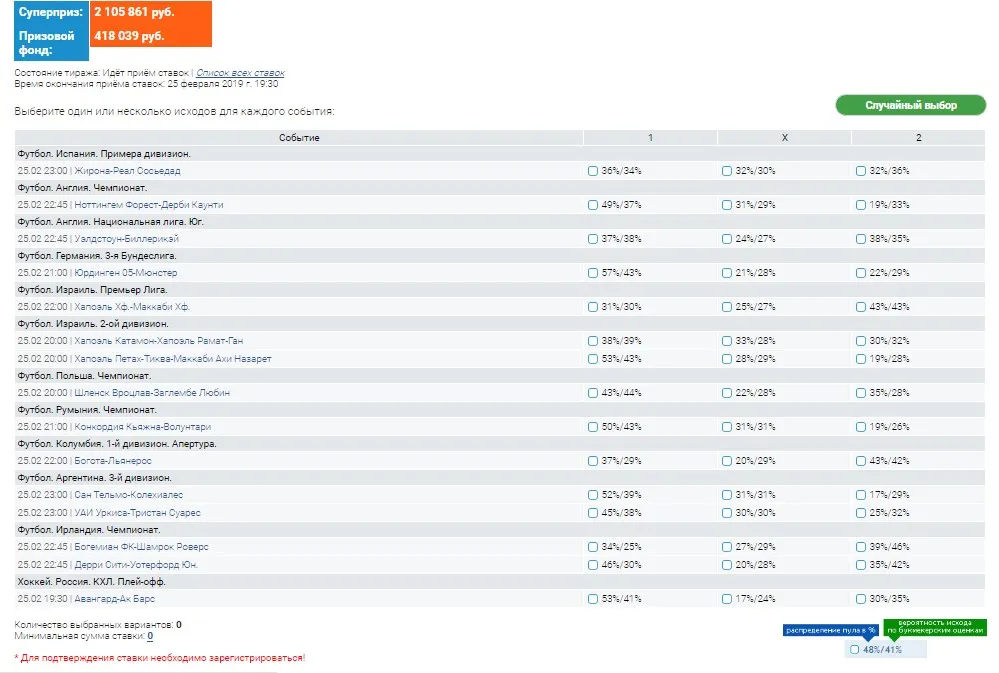
Task: Toggle the legend sample checkbox 48%/41%
Action: tap(854, 649)
